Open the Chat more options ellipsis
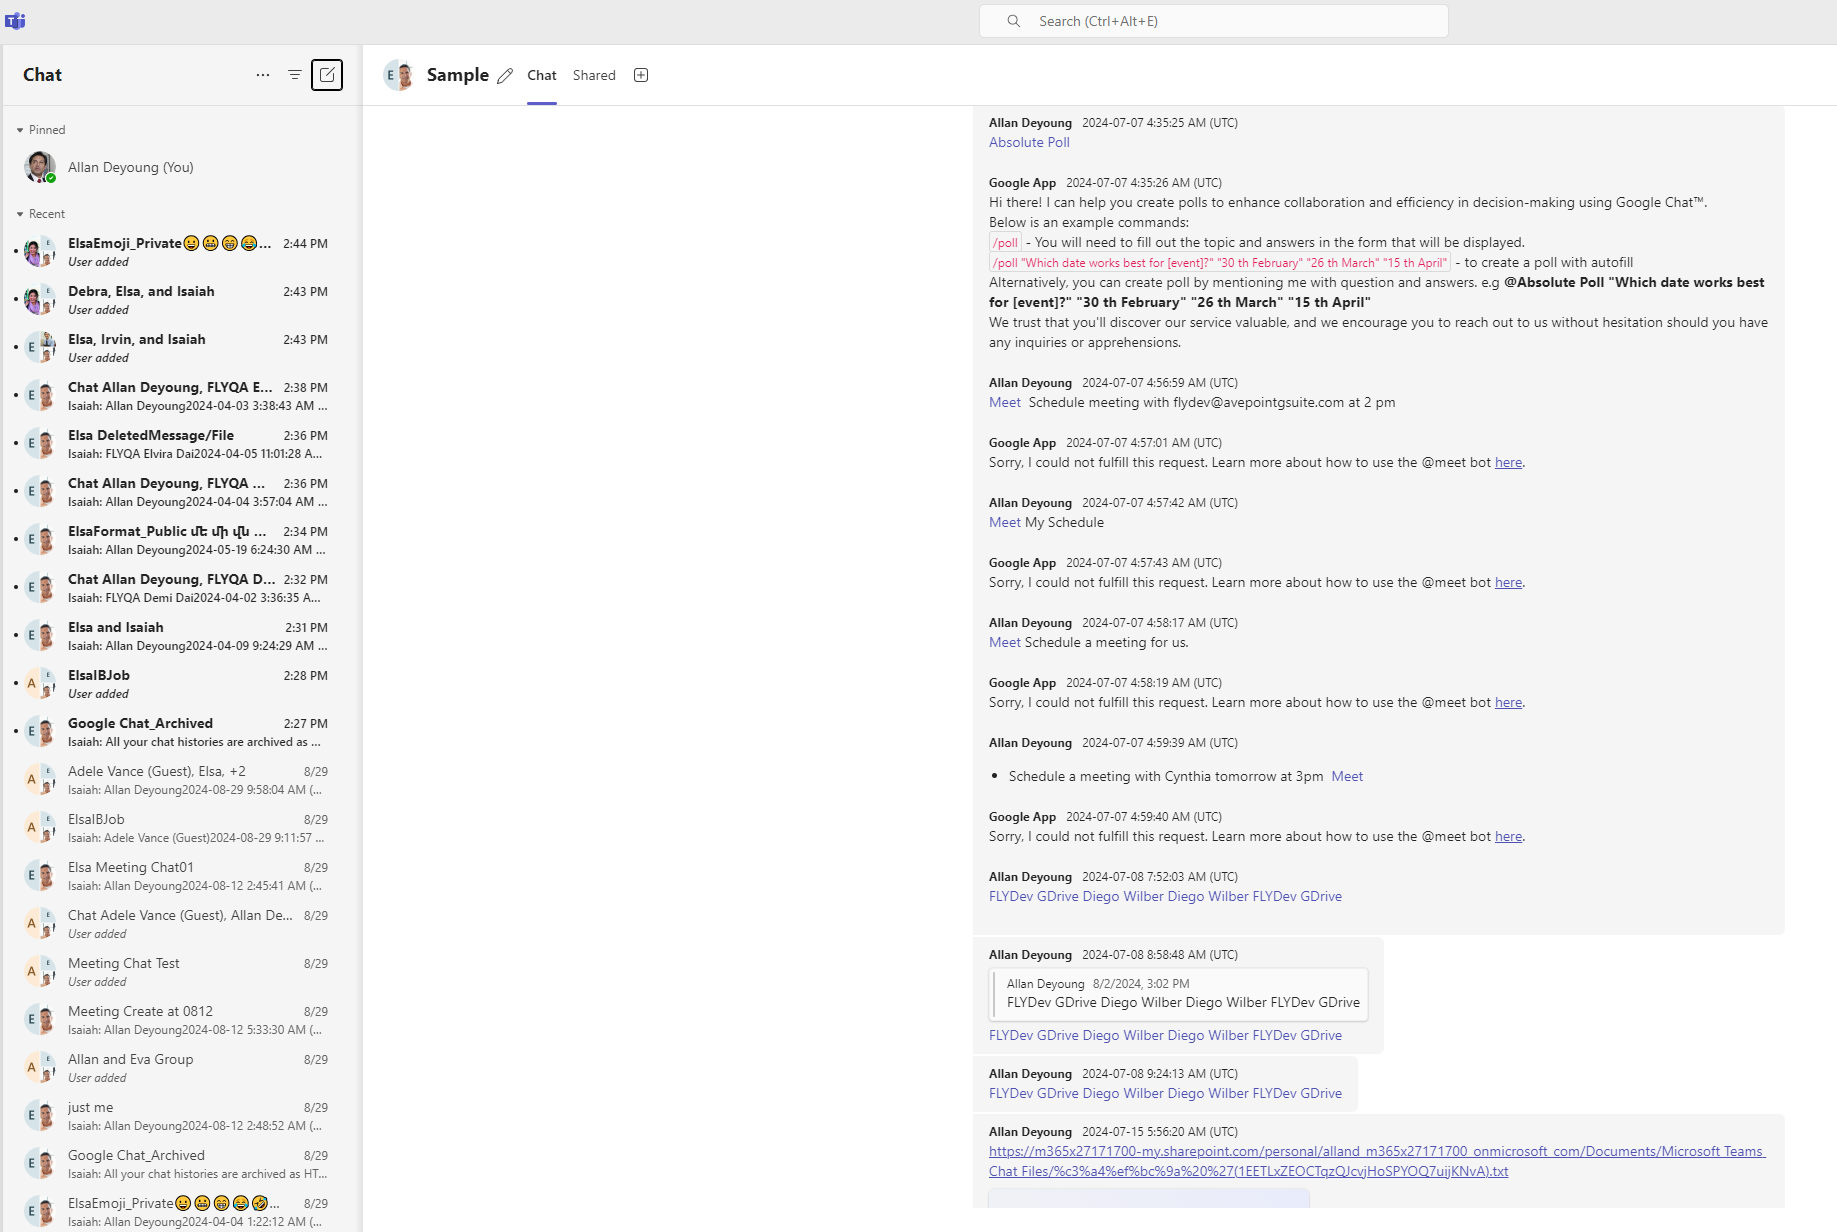Image resolution: width=1837 pixels, height=1232 pixels. [263, 75]
